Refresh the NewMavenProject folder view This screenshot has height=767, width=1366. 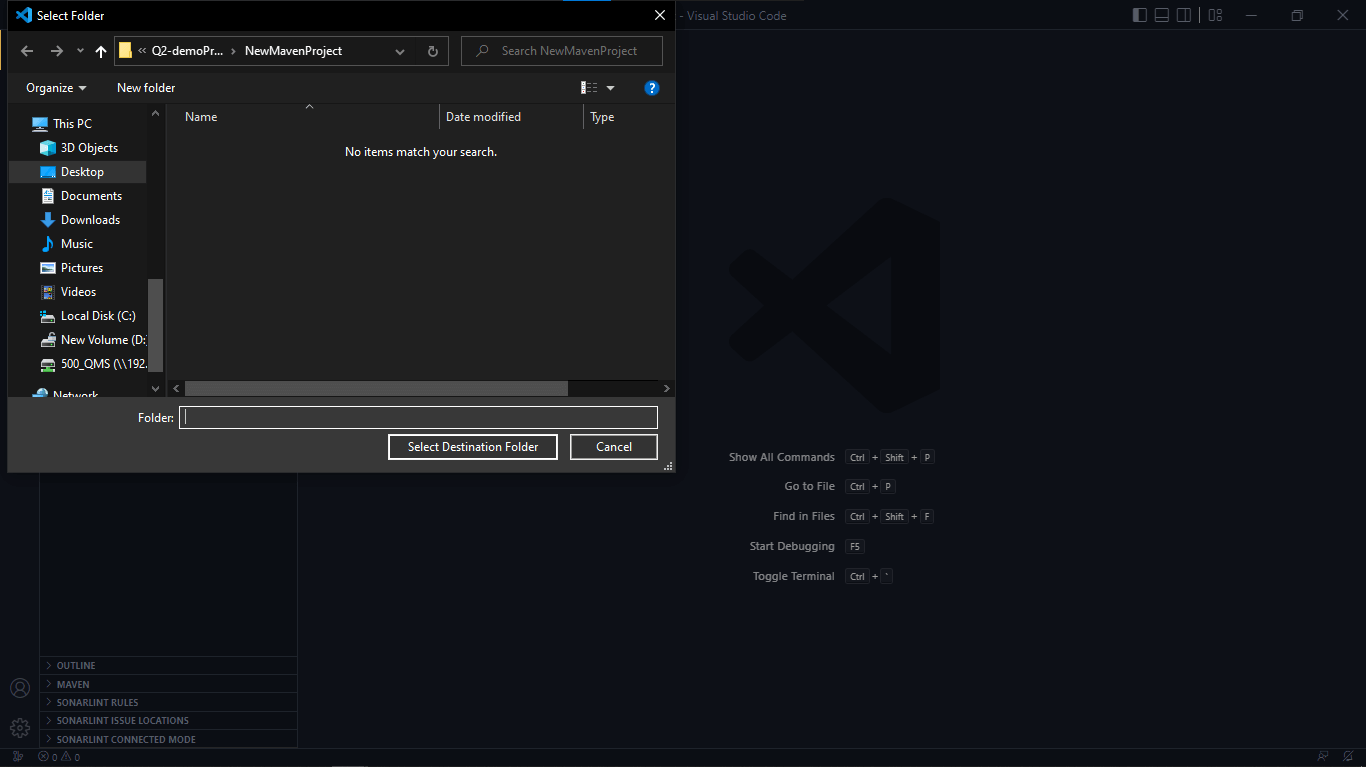pyautogui.click(x=432, y=51)
